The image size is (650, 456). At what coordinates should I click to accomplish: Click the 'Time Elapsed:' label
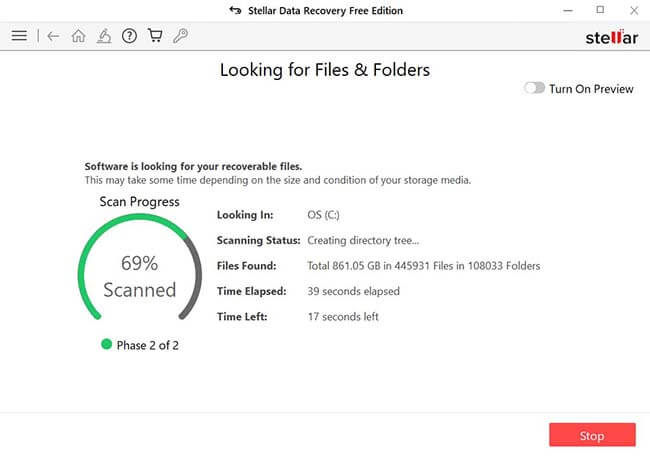pos(252,291)
